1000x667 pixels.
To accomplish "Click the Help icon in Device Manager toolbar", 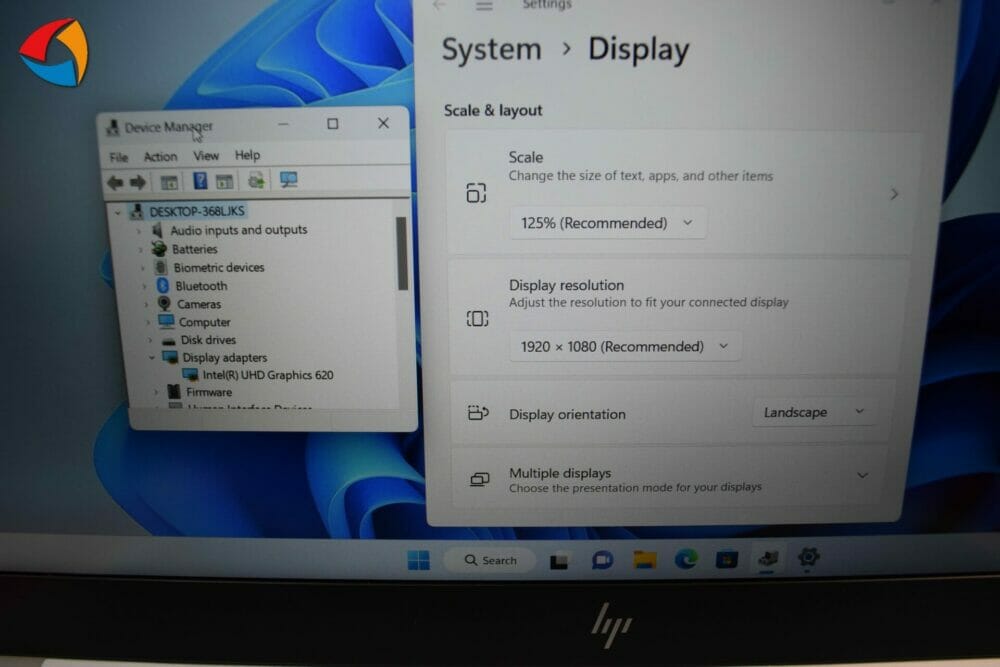I will click(x=200, y=181).
